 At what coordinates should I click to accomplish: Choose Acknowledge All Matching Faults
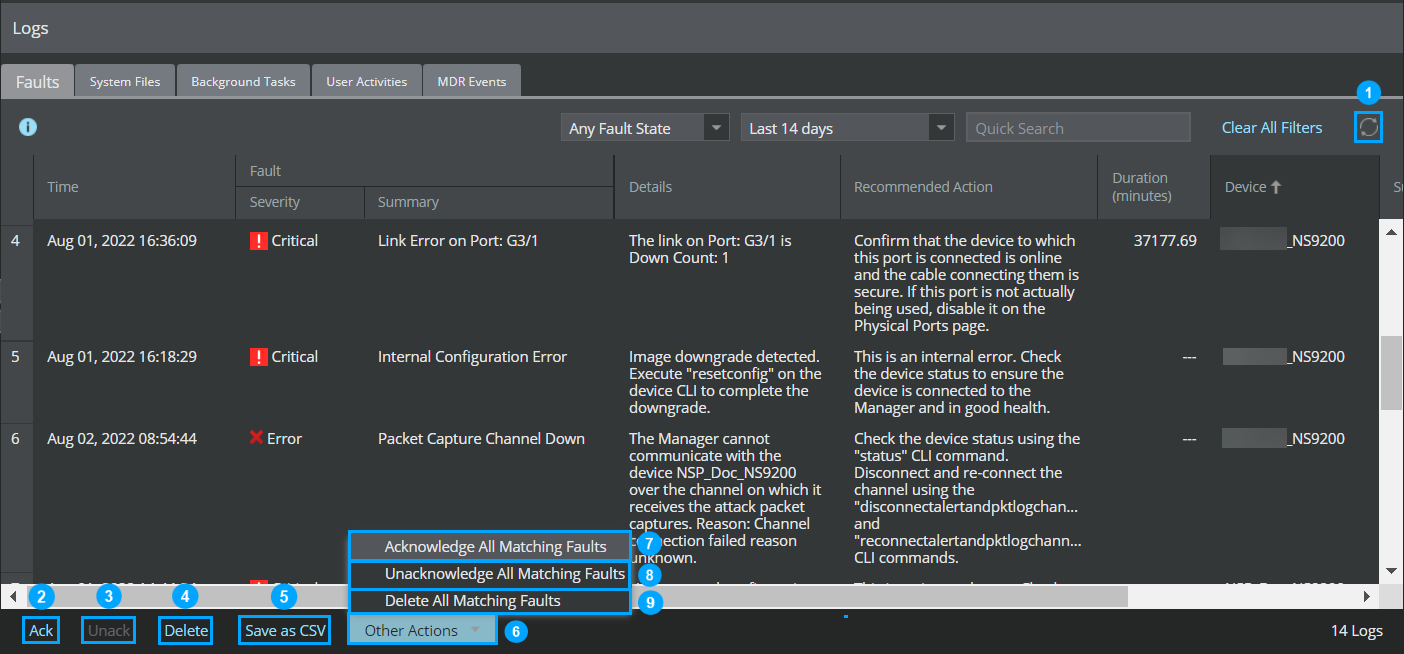point(490,547)
